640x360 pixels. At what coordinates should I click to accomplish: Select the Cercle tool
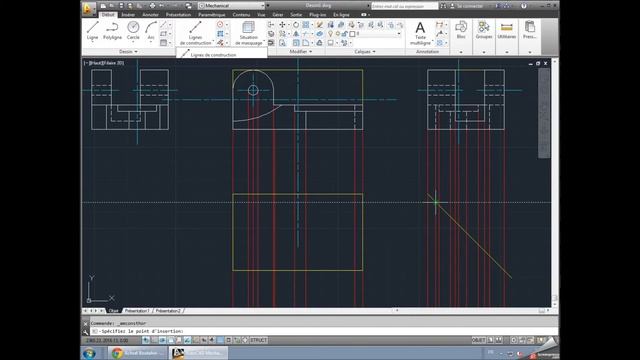pos(133,31)
